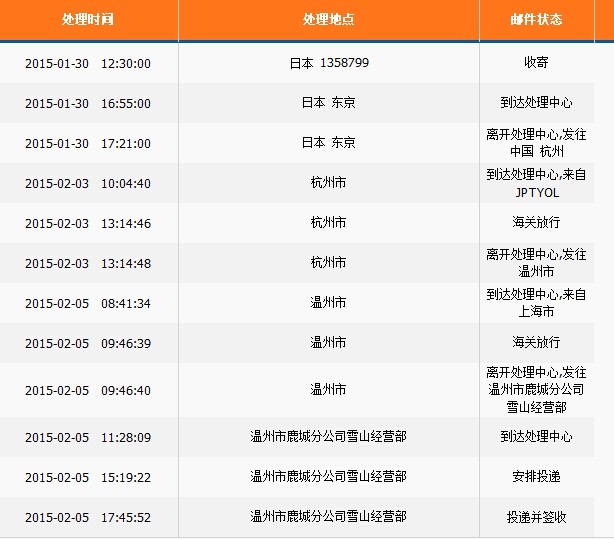Click the 处理地点 column header
The width and height of the screenshot is (614, 539).
pos(328,19)
